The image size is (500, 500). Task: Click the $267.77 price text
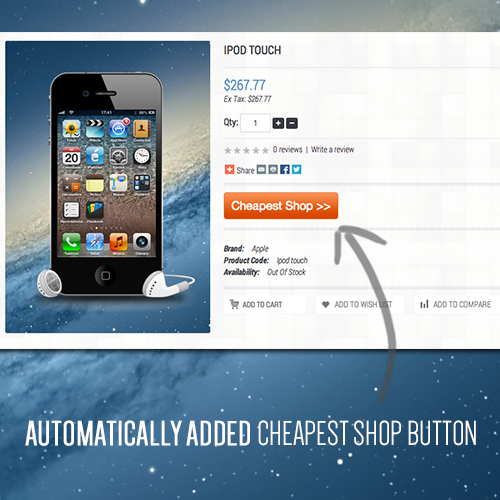coord(244,85)
